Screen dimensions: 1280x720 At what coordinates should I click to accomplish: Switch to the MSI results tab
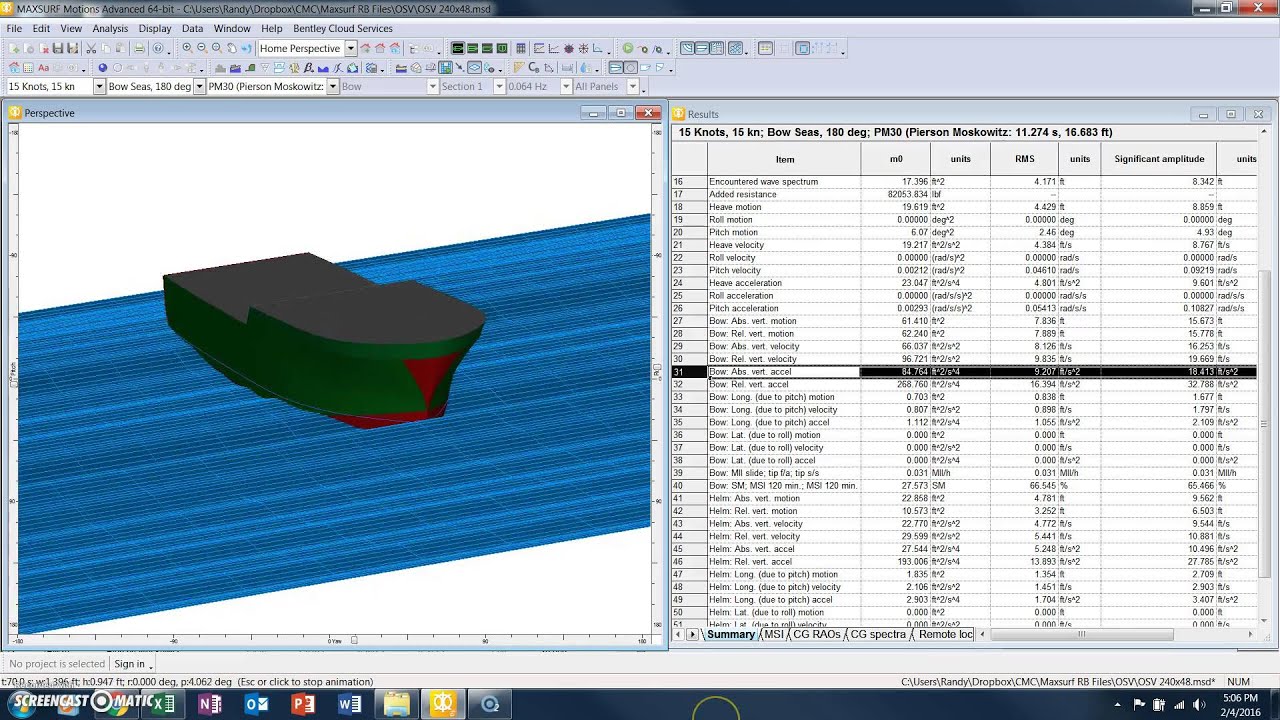click(x=774, y=634)
